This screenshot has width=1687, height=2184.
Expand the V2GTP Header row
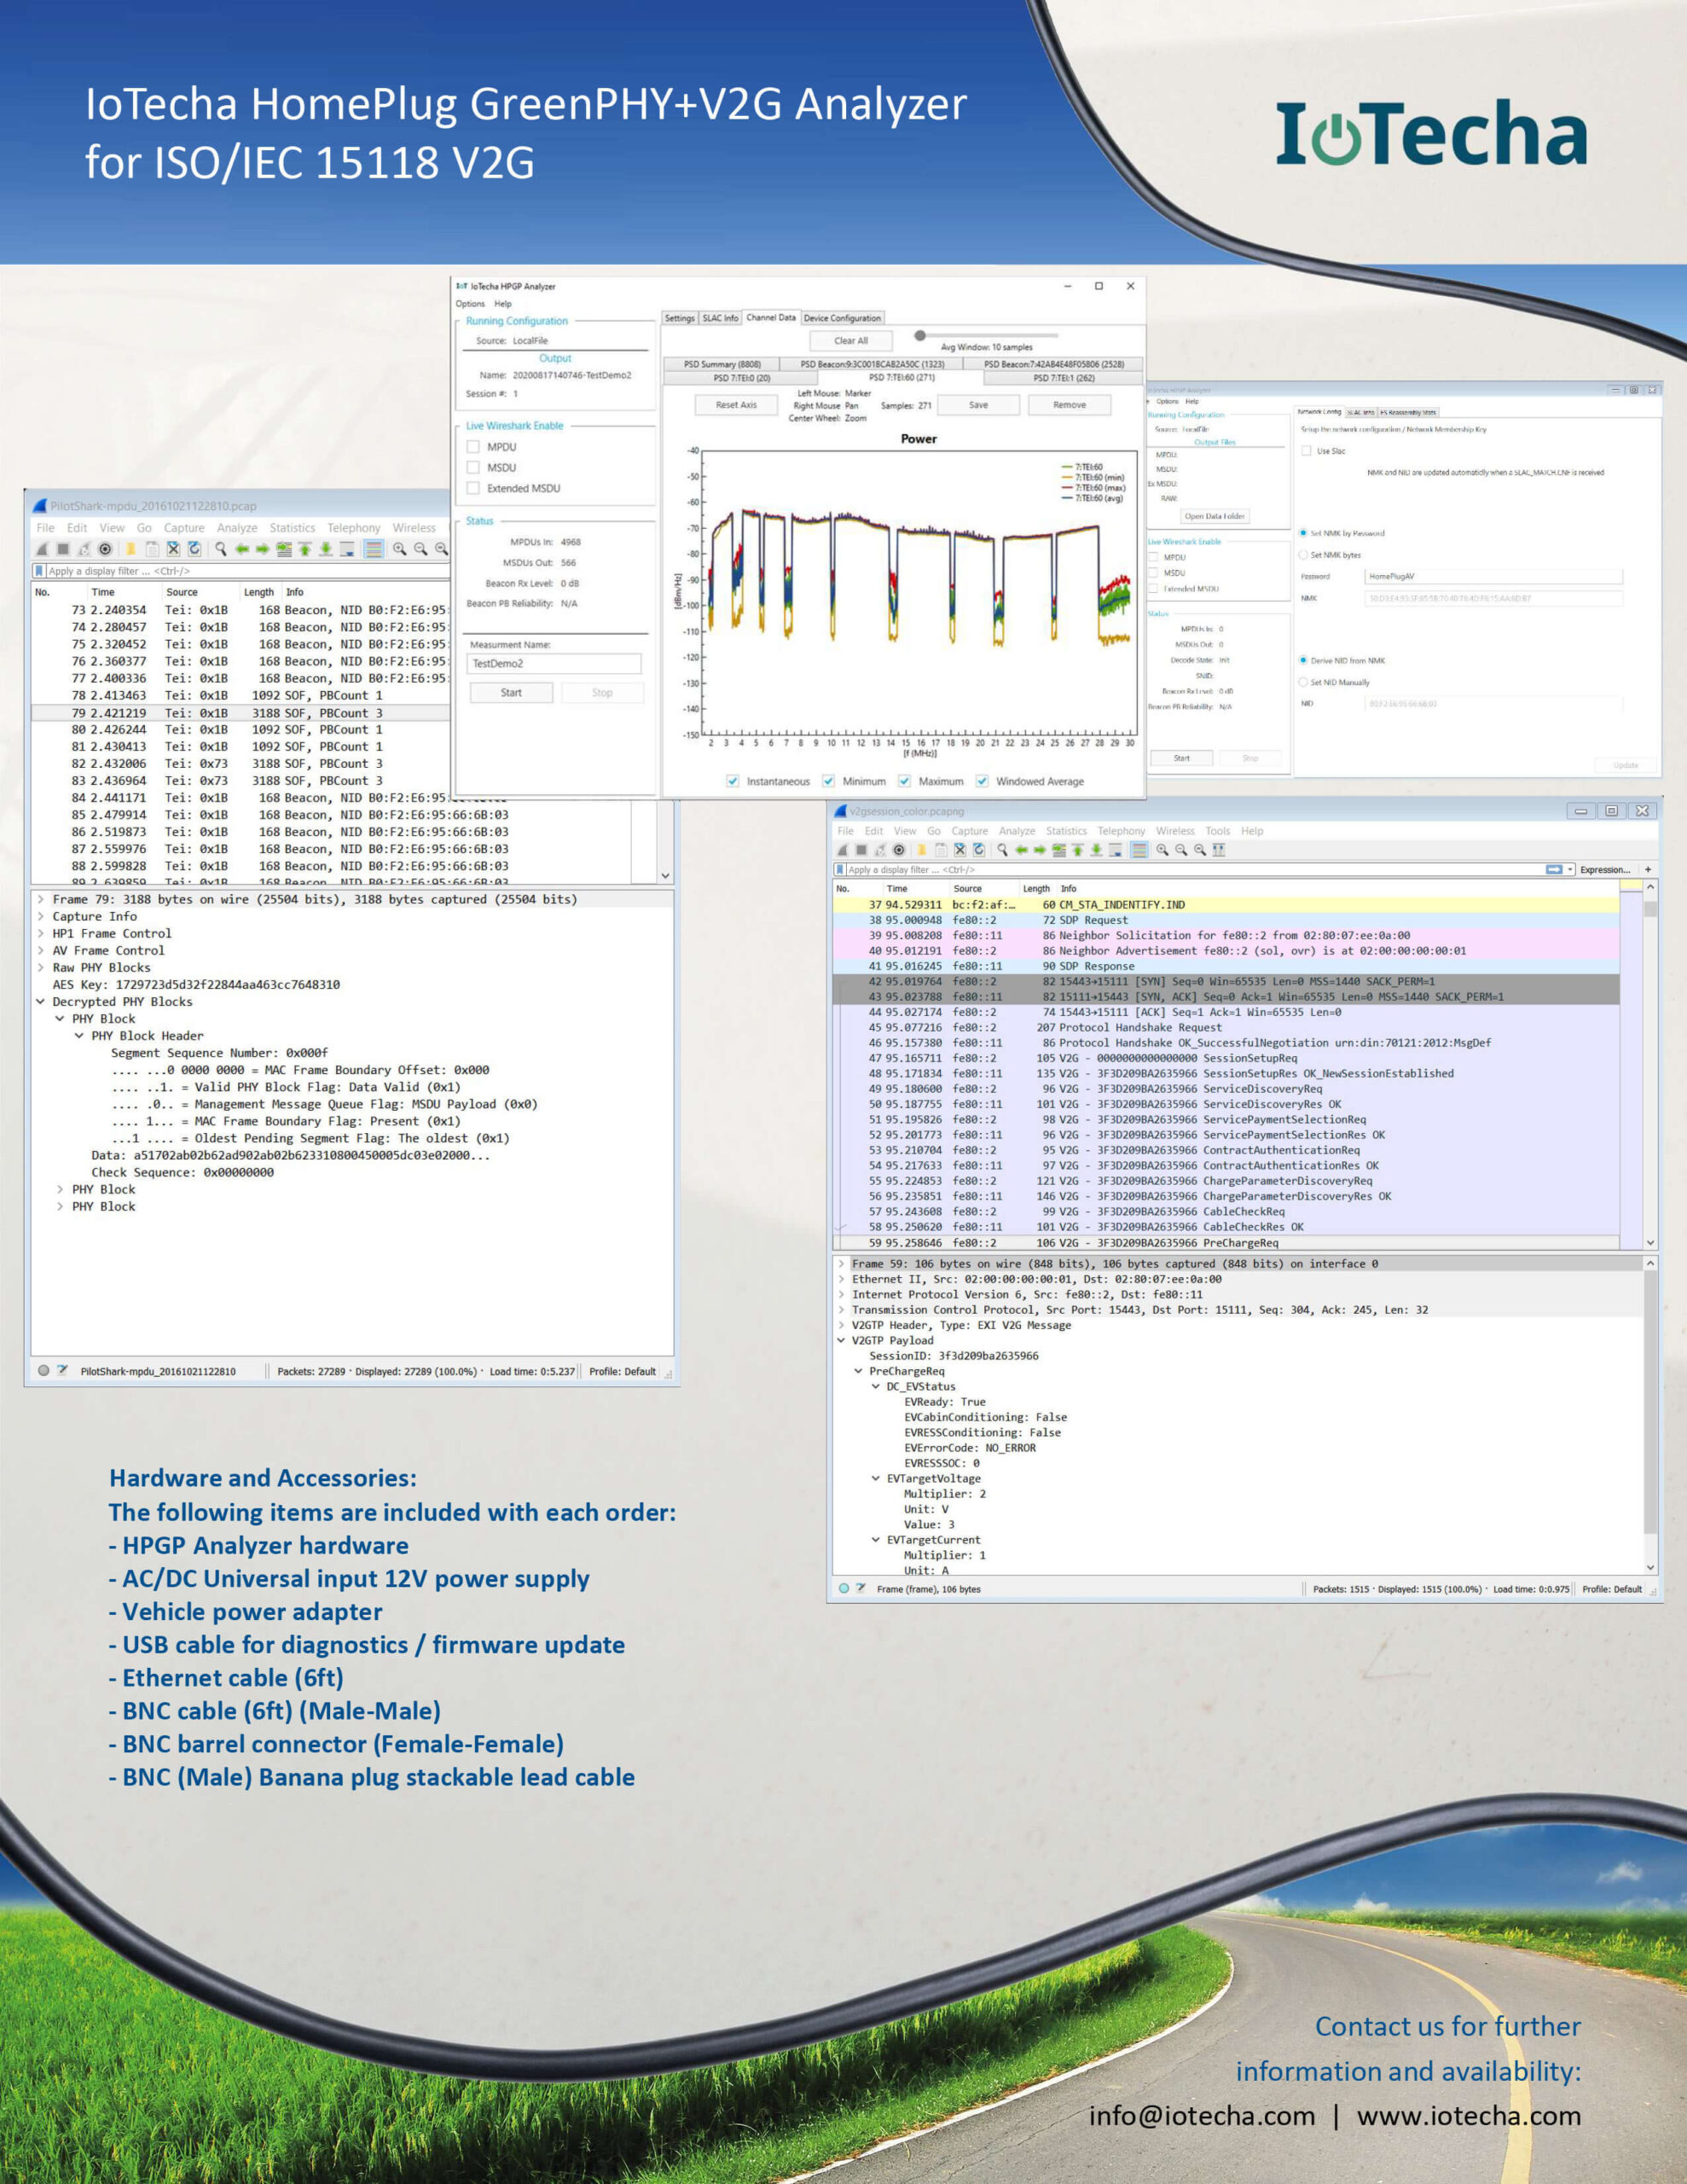(x=841, y=1325)
